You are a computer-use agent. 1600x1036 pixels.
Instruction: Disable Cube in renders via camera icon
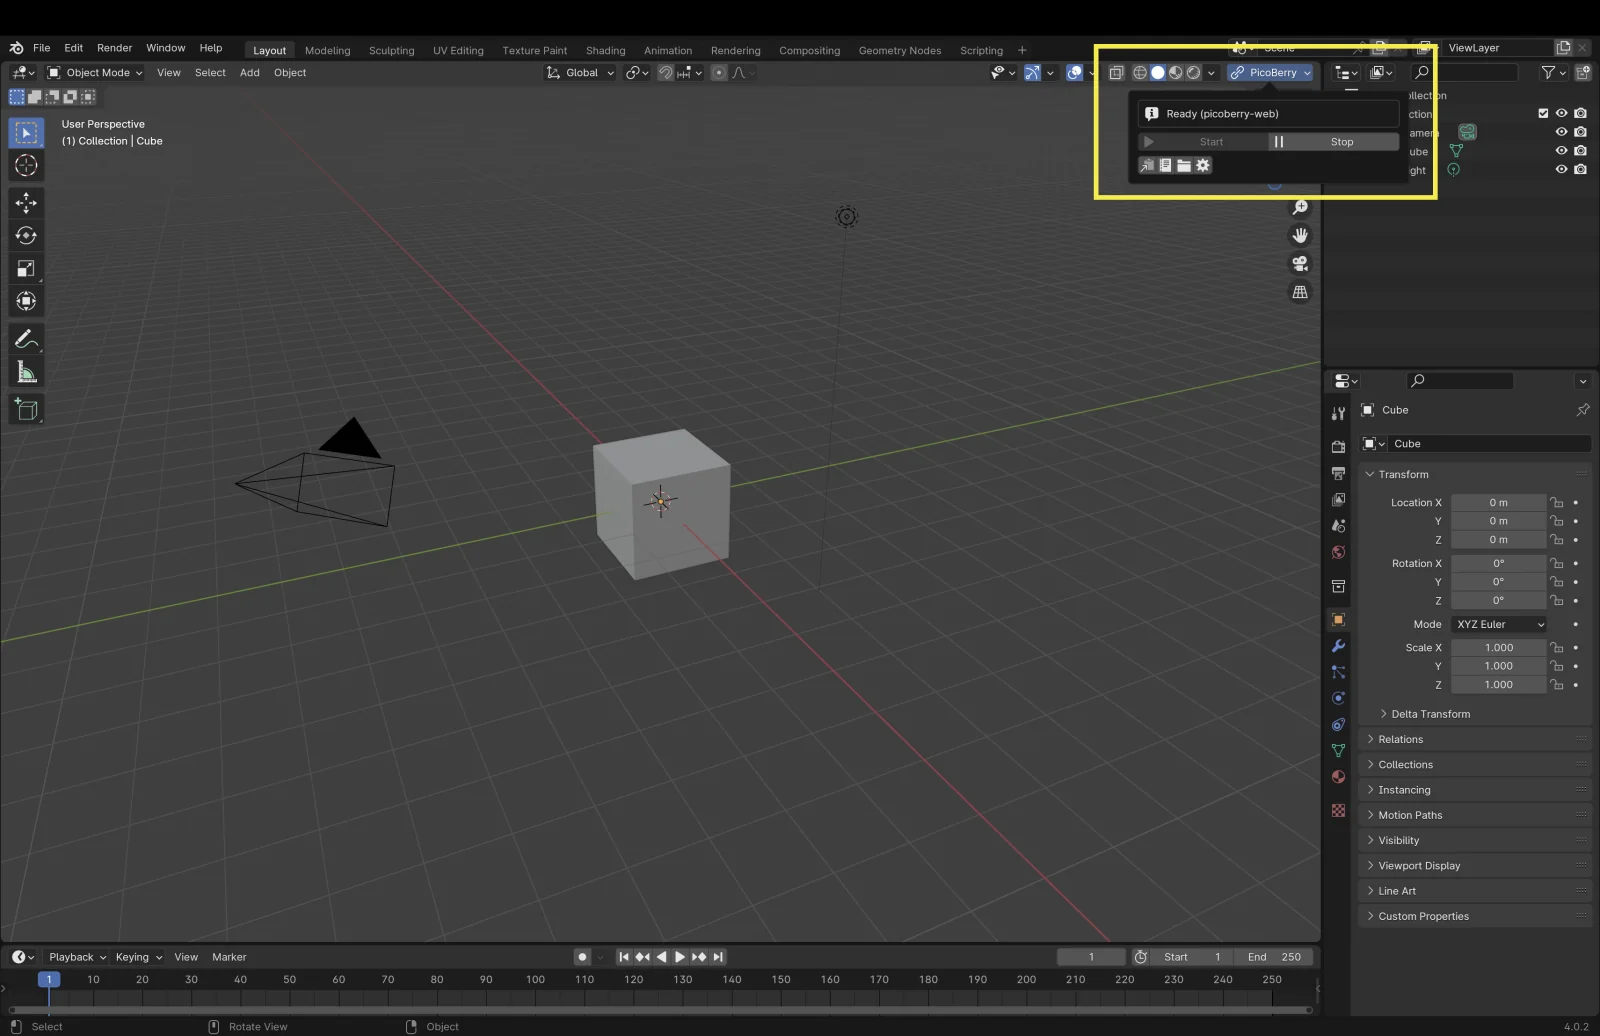[x=1580, y=150]
